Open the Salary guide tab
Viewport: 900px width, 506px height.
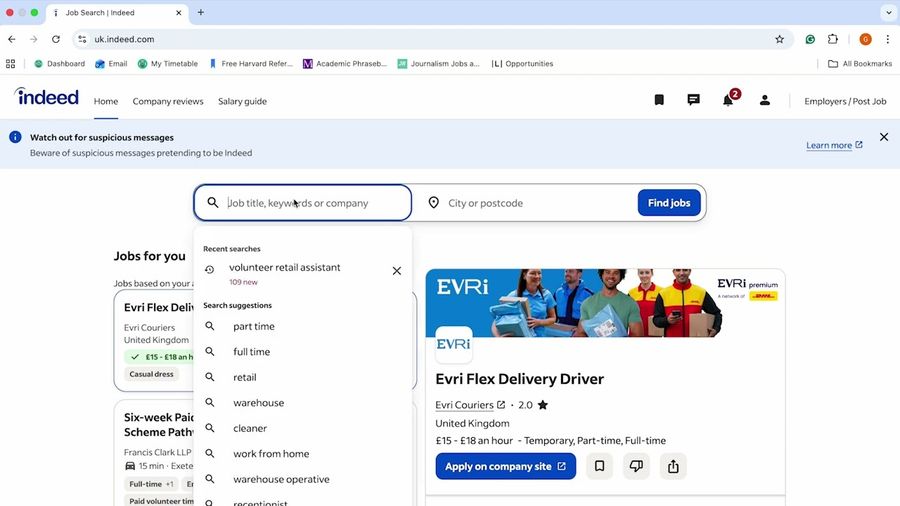[x=242, y=101]
